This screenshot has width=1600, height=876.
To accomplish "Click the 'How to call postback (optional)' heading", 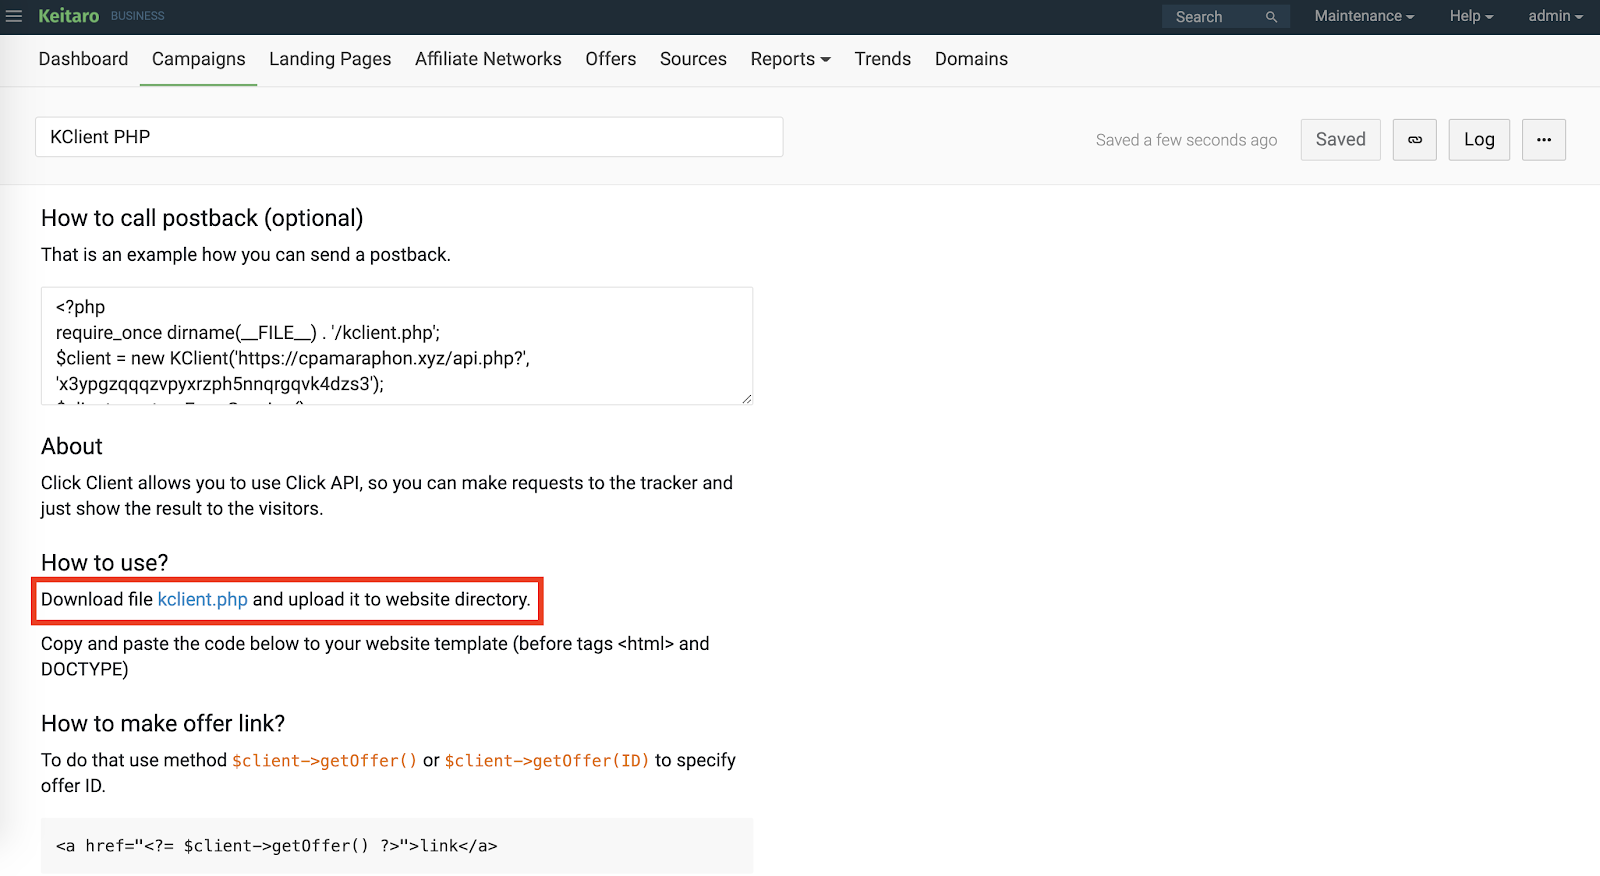I will [x=202, y=218].
